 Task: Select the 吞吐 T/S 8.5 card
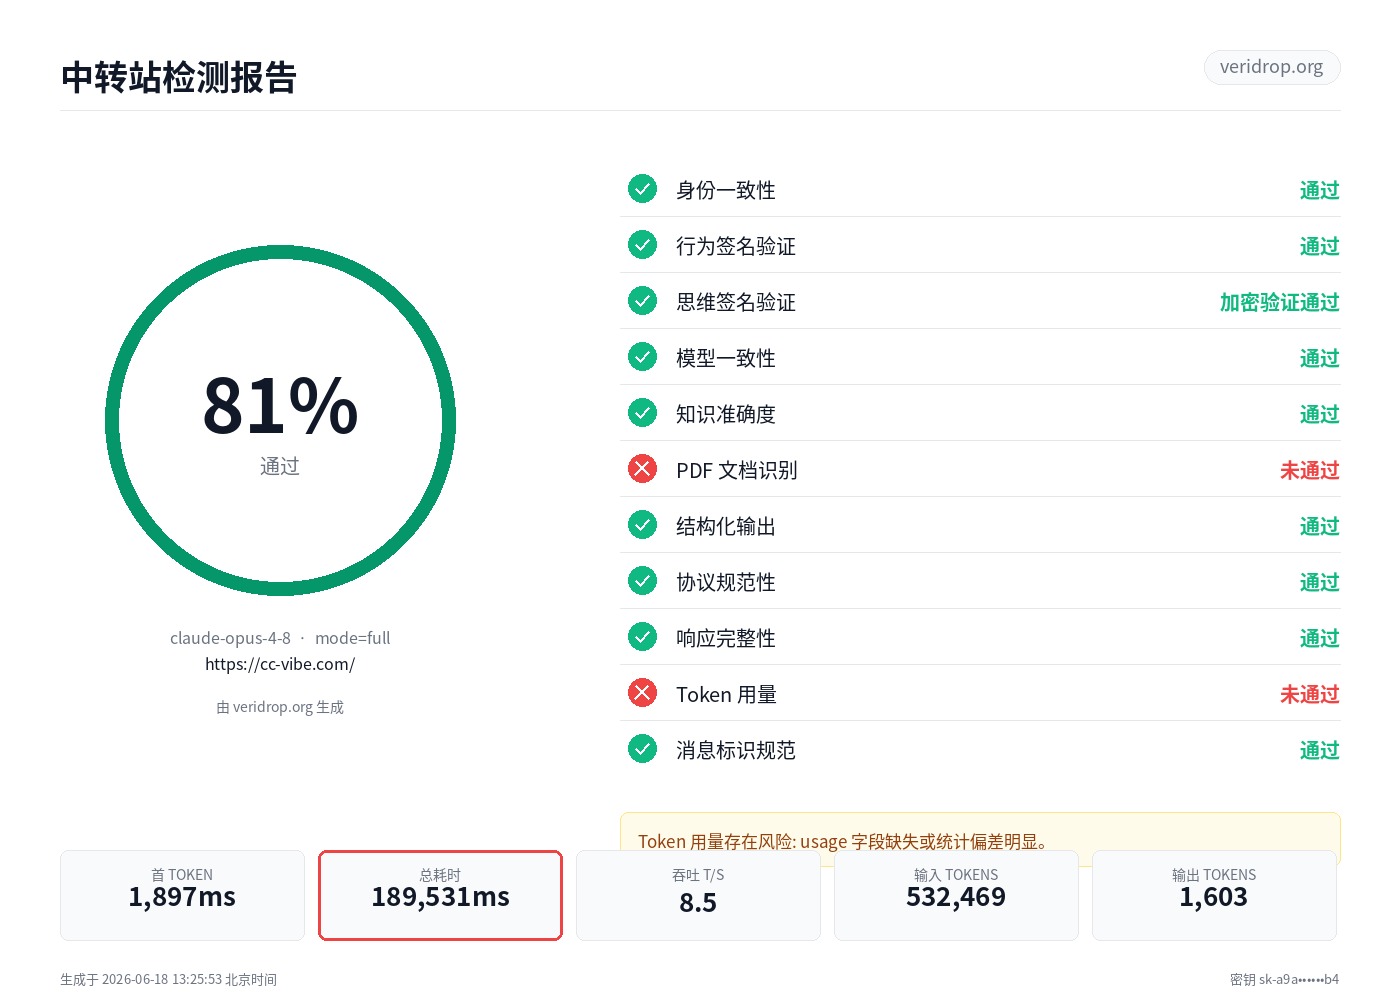tap(698, 895)
